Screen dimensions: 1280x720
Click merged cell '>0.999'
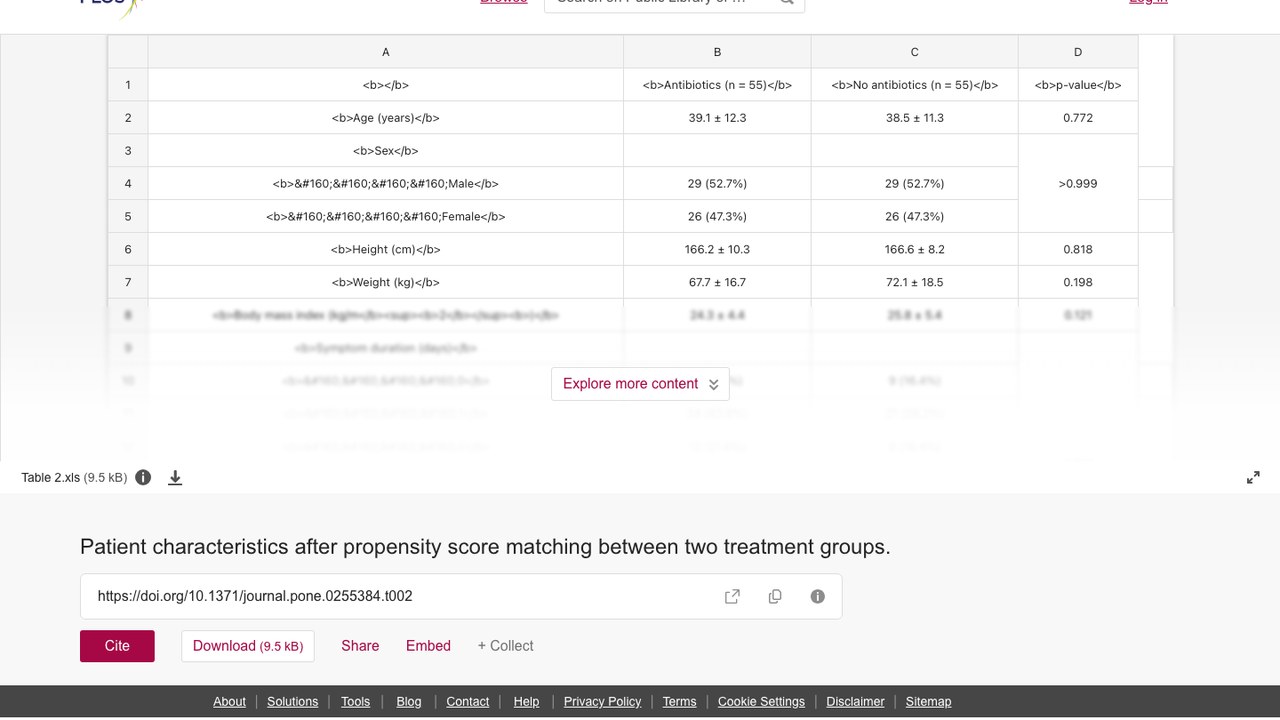1078,184
